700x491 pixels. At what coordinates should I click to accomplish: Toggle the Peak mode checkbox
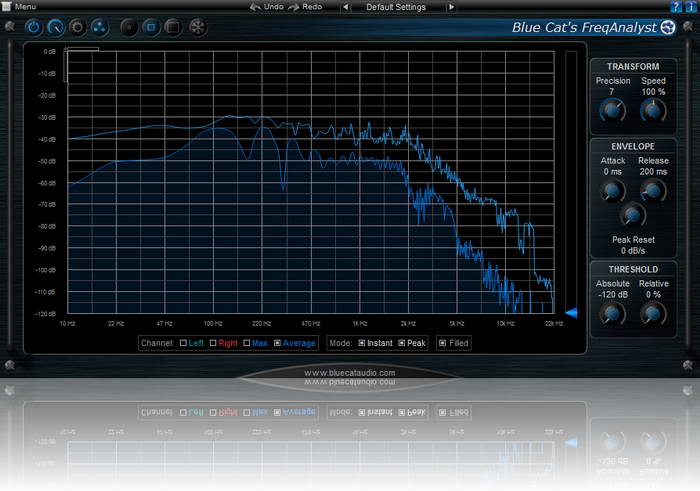401,343
